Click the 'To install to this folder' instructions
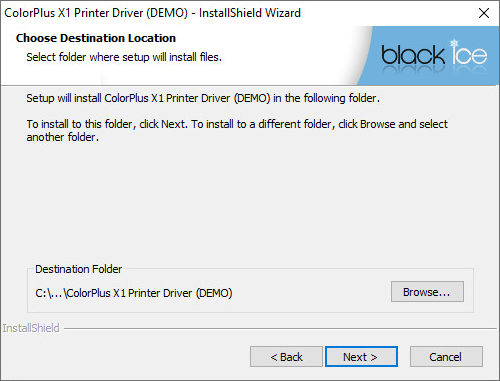The image size is (500, 381). point(237,130)
